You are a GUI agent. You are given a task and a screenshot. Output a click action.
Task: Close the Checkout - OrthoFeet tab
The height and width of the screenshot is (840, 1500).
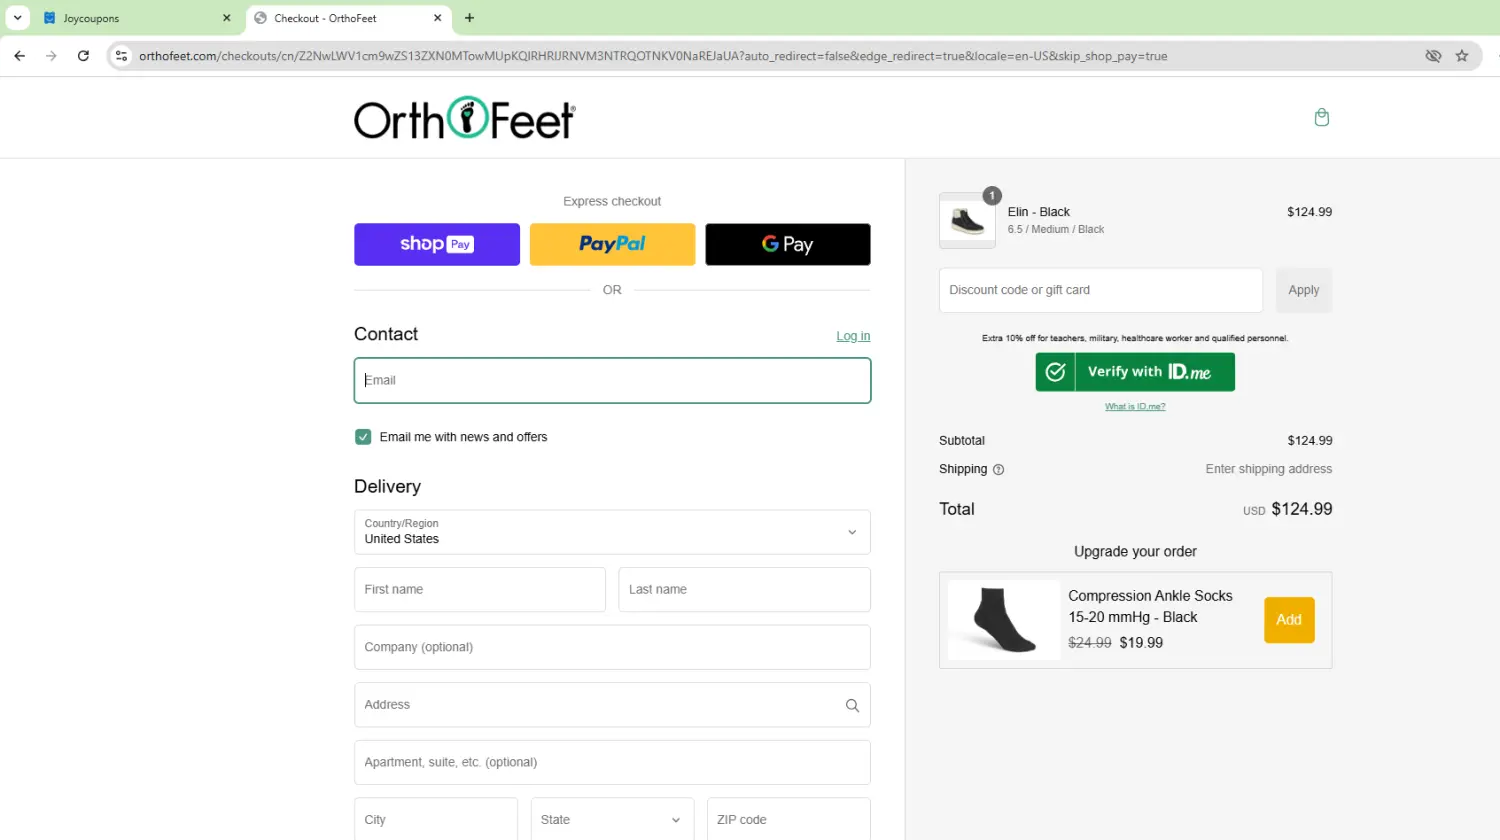click(438, 18)
